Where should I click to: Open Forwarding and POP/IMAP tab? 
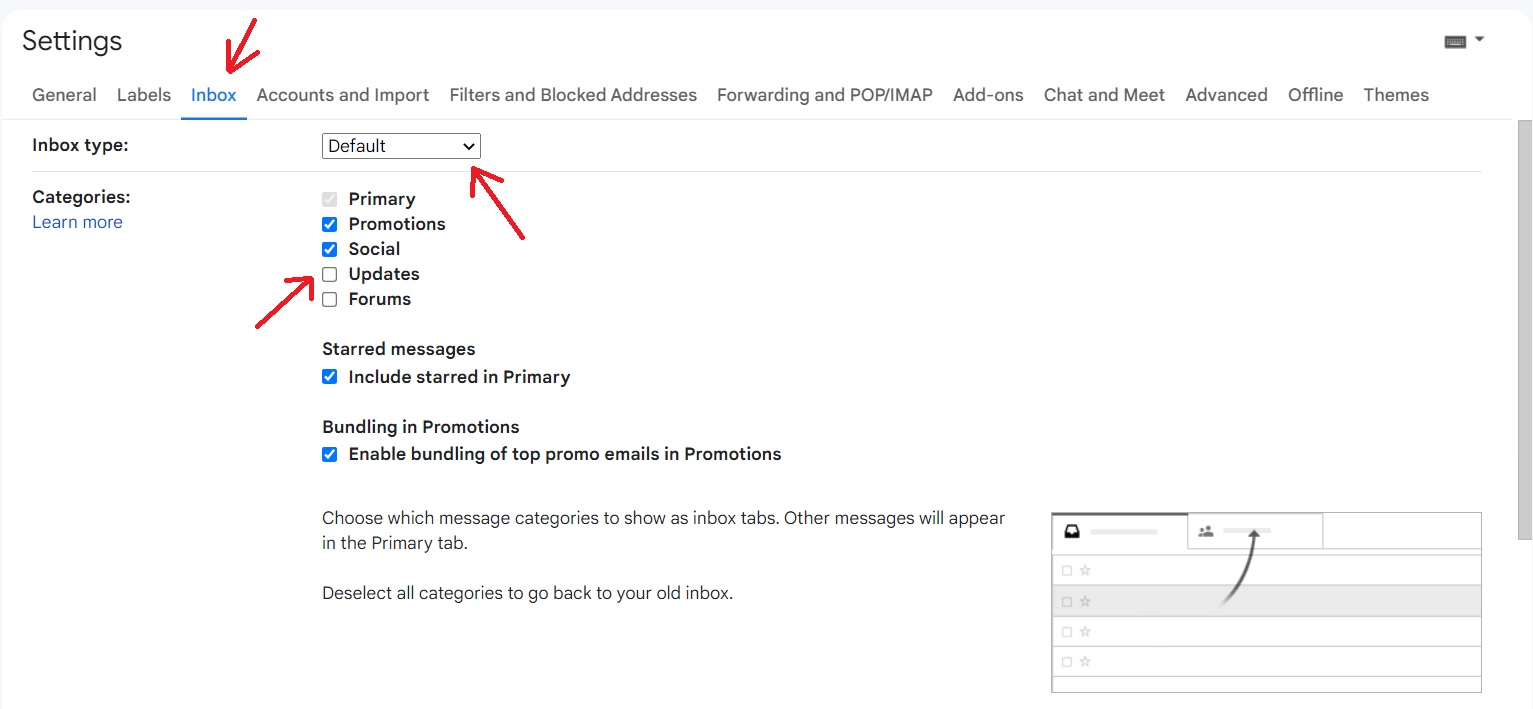[825, 95]
